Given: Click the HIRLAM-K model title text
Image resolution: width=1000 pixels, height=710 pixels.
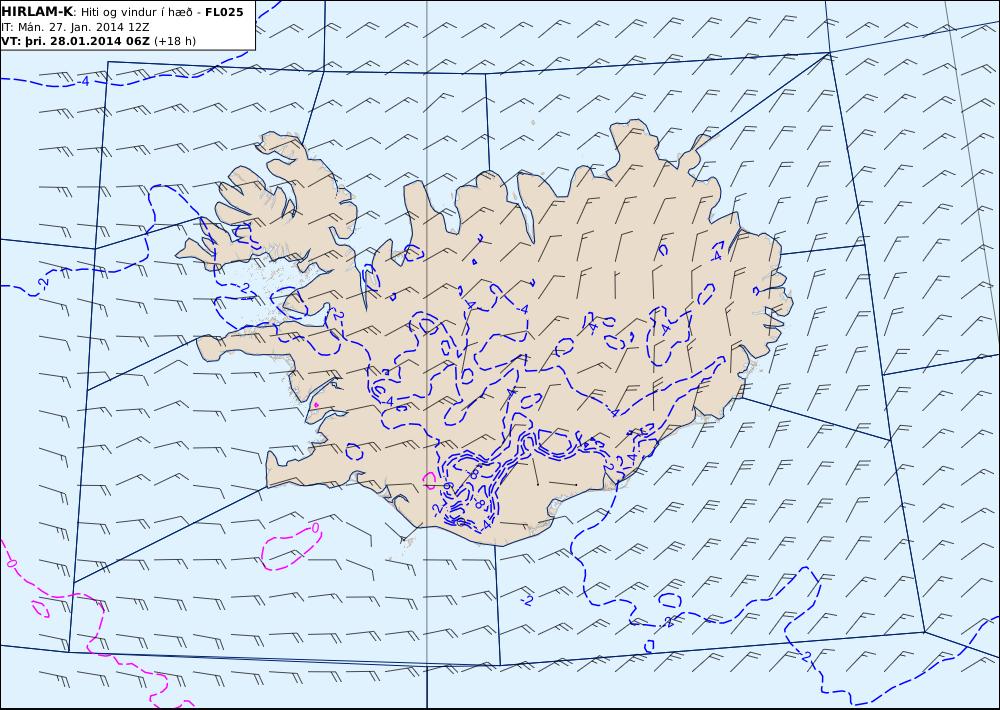Looking at the screenshot, I should point(37,12).
